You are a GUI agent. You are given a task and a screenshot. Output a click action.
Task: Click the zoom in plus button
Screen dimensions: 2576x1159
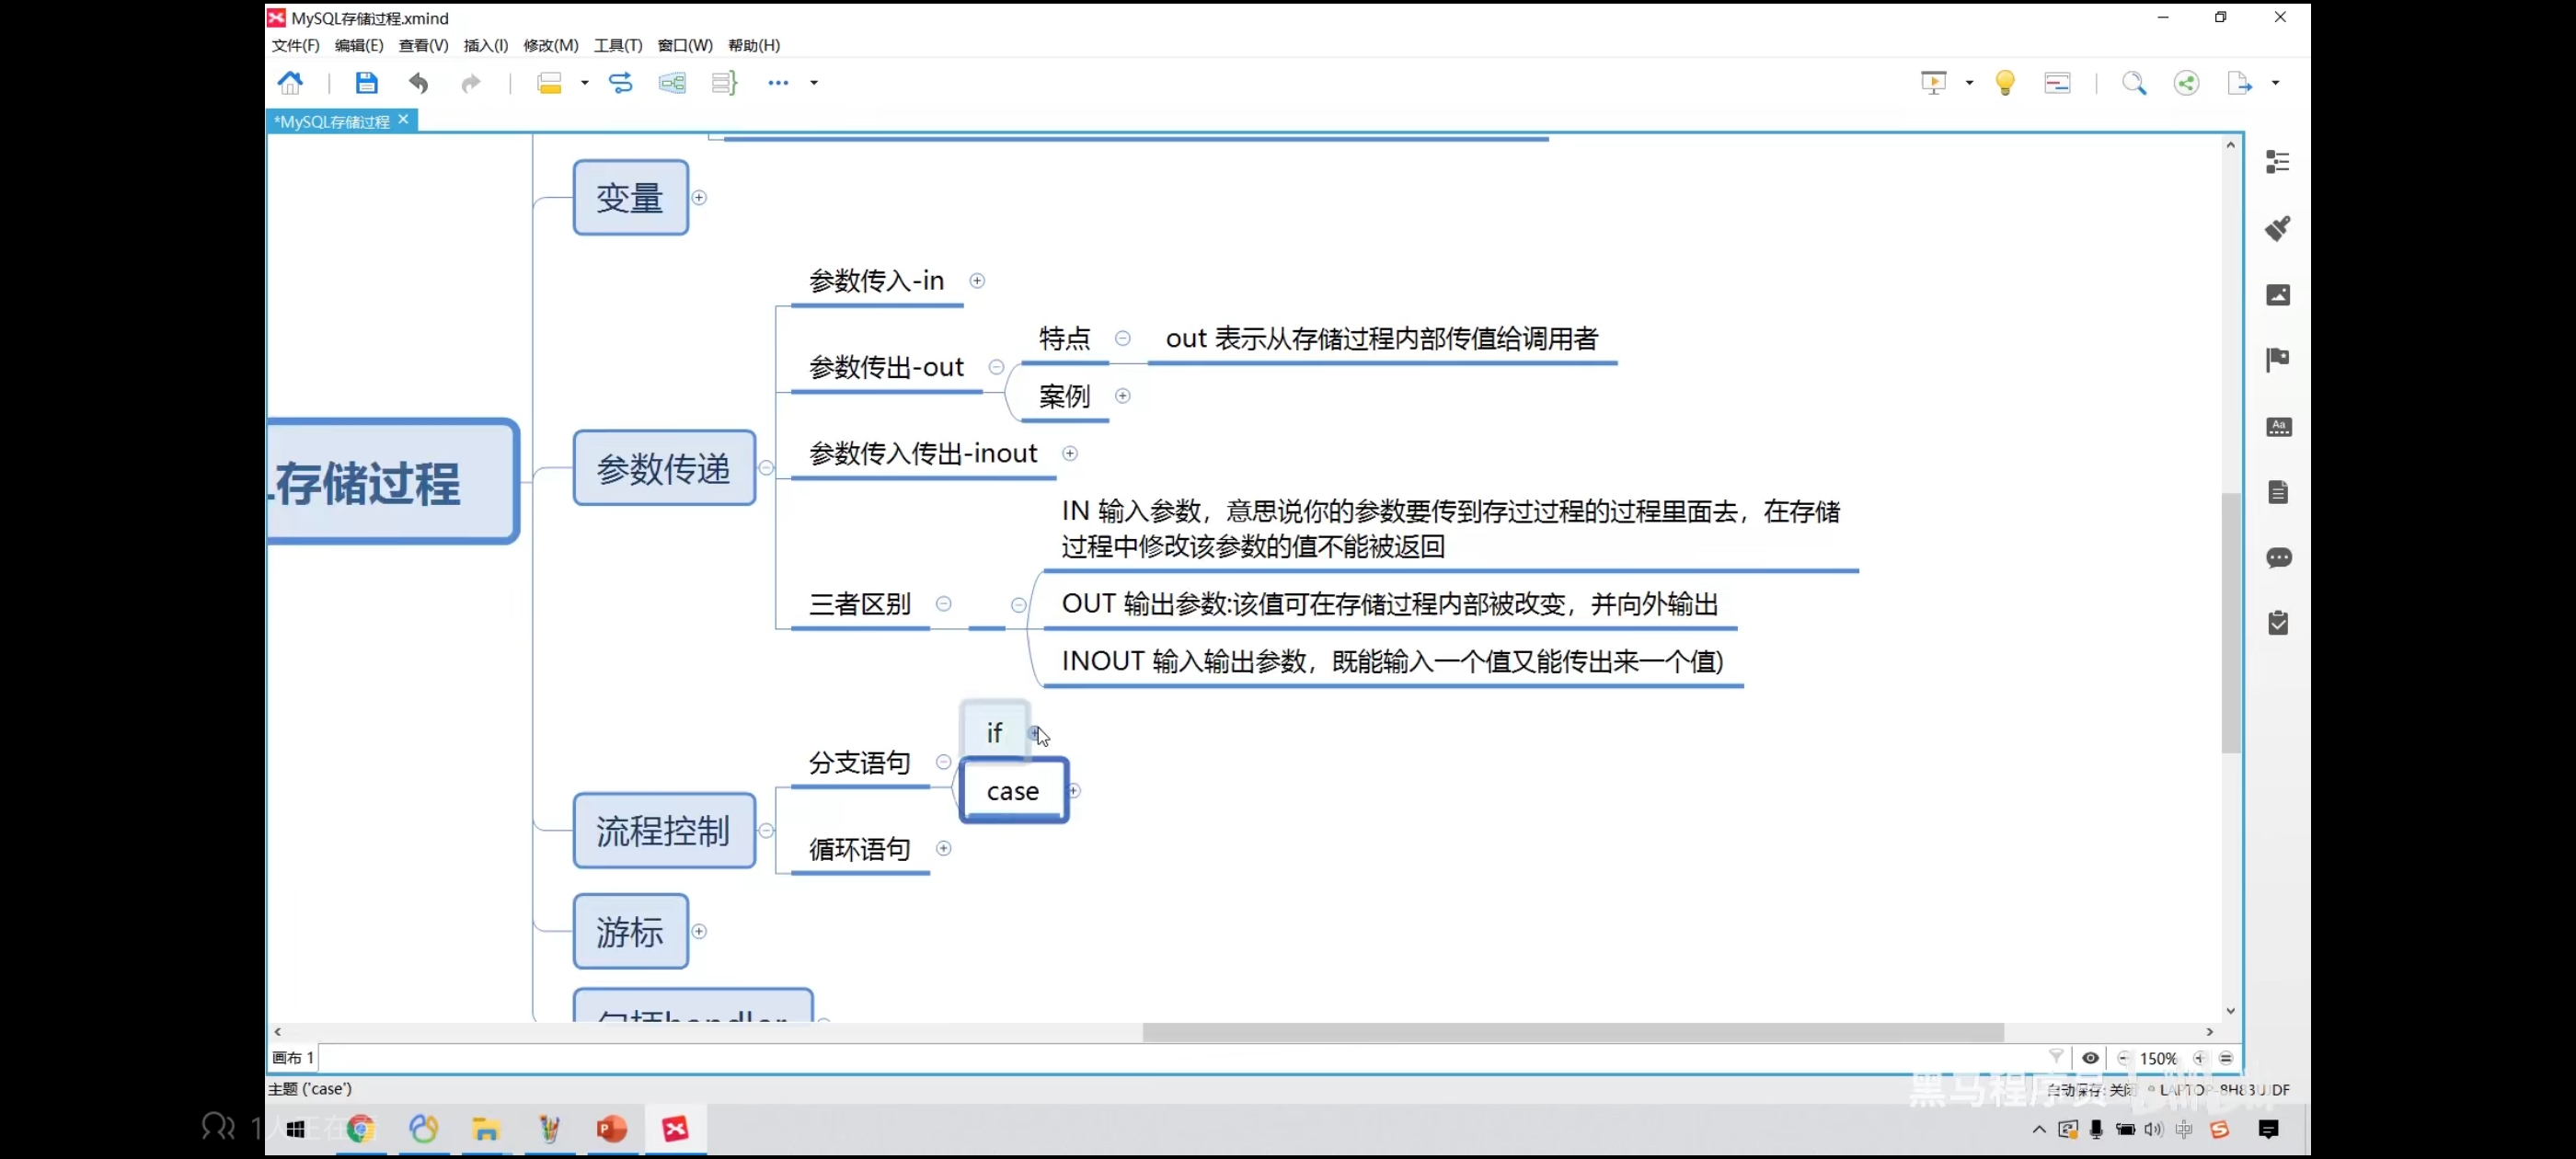2198,1058
